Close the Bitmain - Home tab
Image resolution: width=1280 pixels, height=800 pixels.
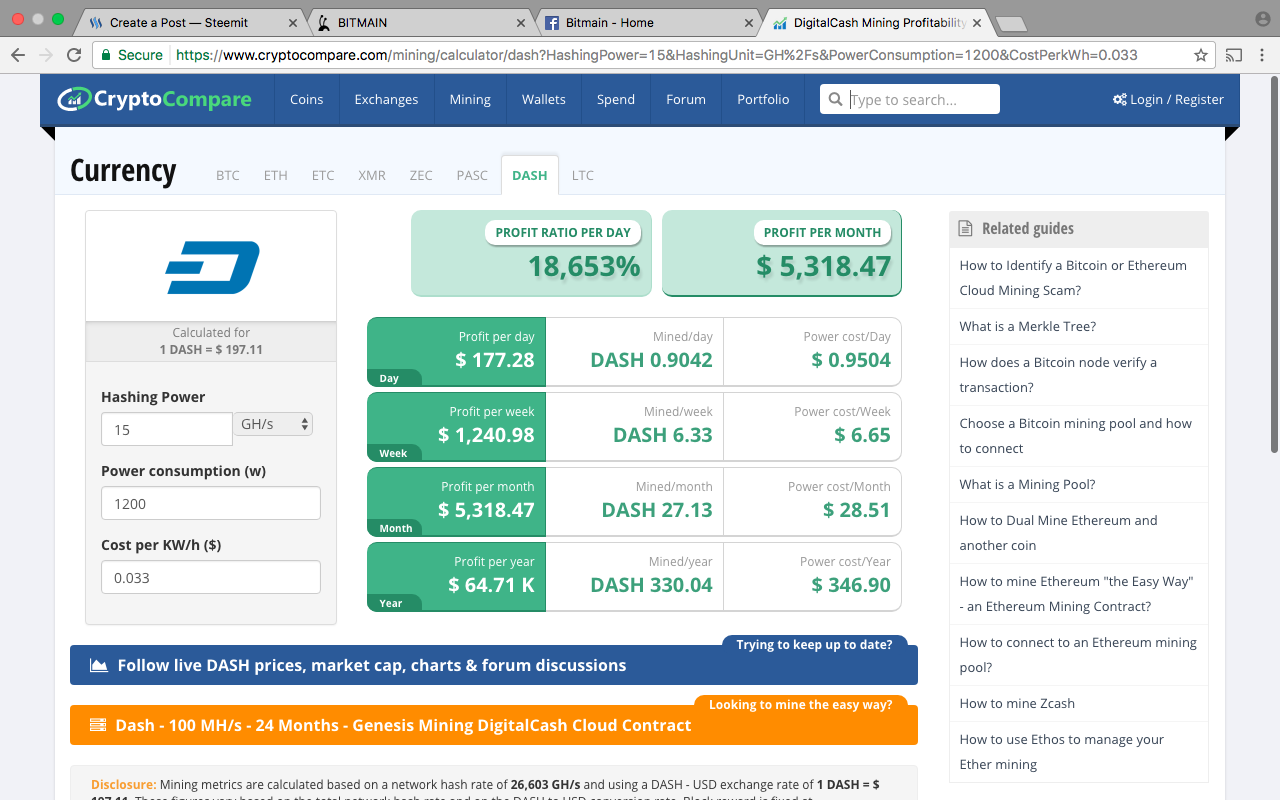pos(748,22)
